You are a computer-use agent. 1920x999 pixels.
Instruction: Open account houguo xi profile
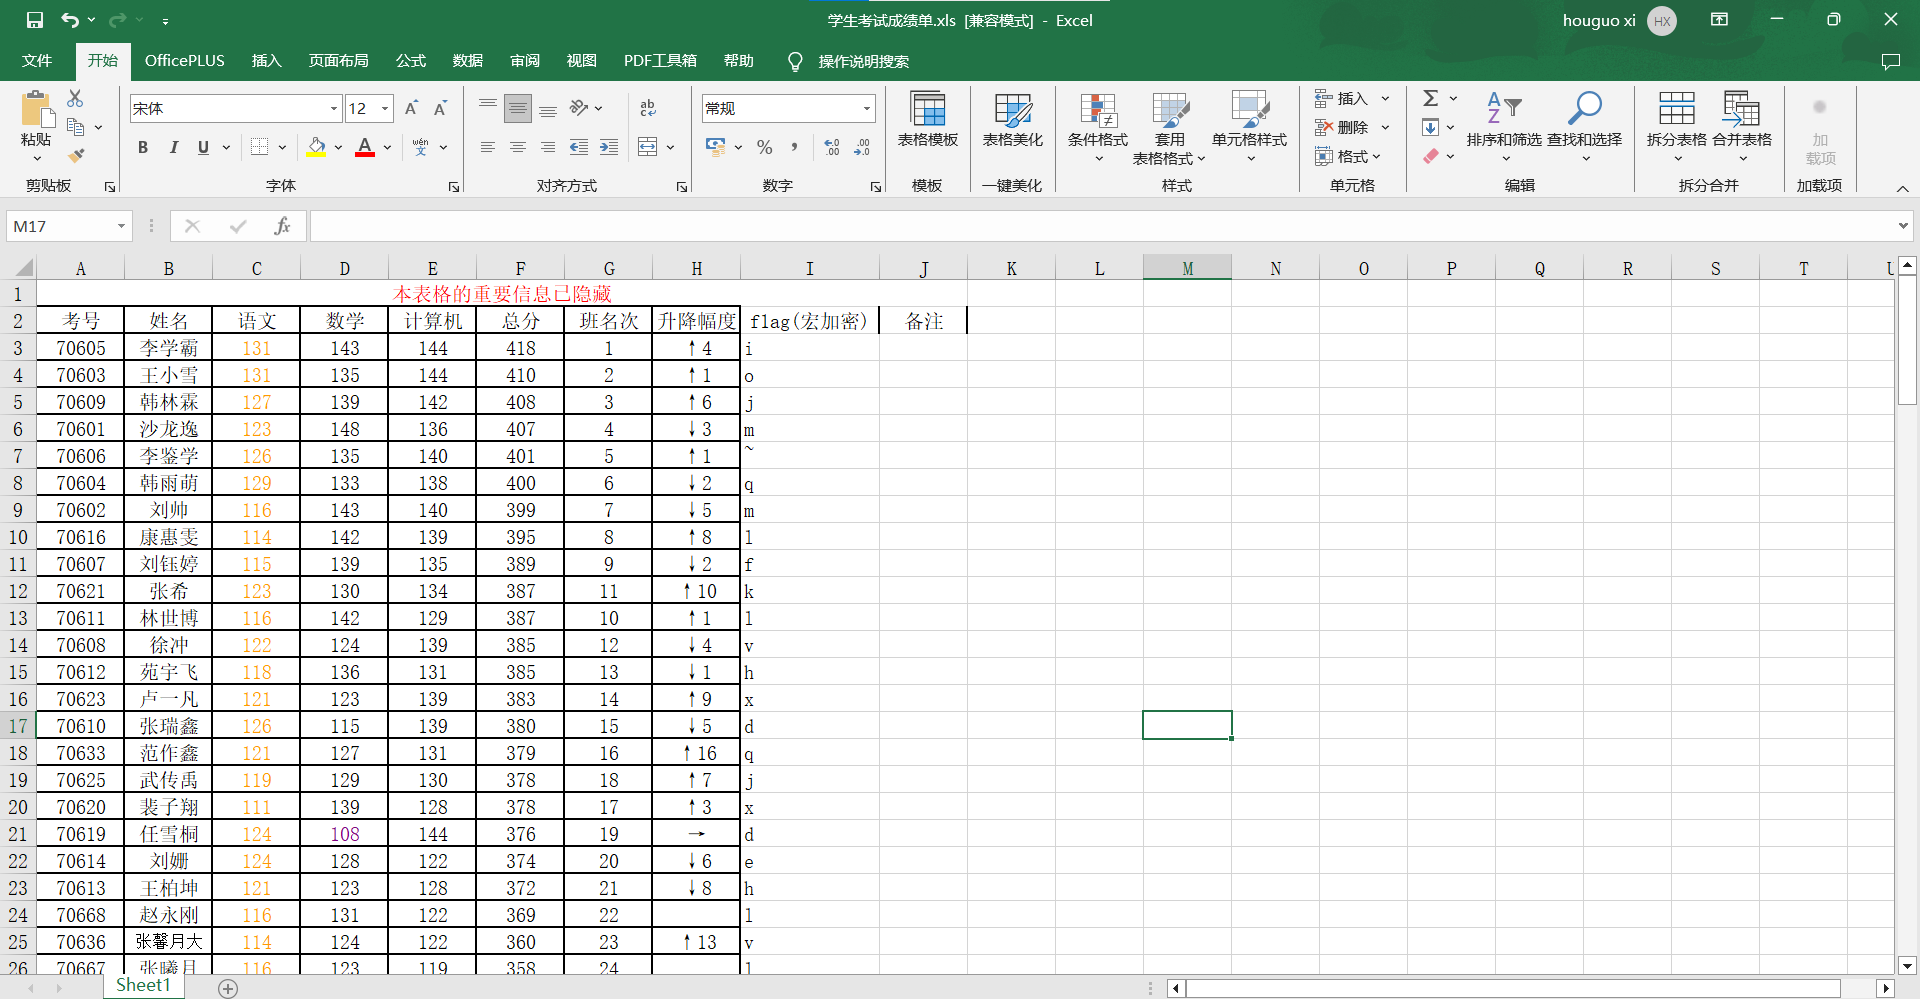1619,20
